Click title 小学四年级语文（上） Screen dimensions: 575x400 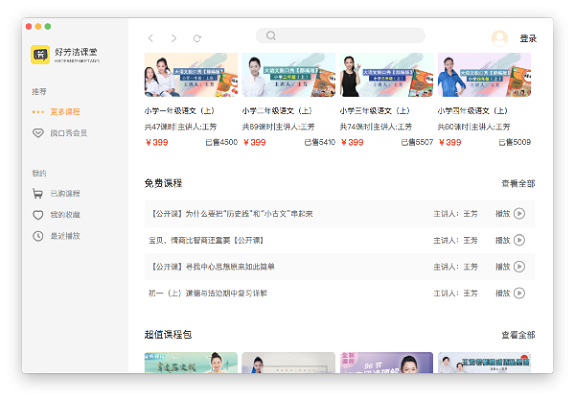[473, 110]
